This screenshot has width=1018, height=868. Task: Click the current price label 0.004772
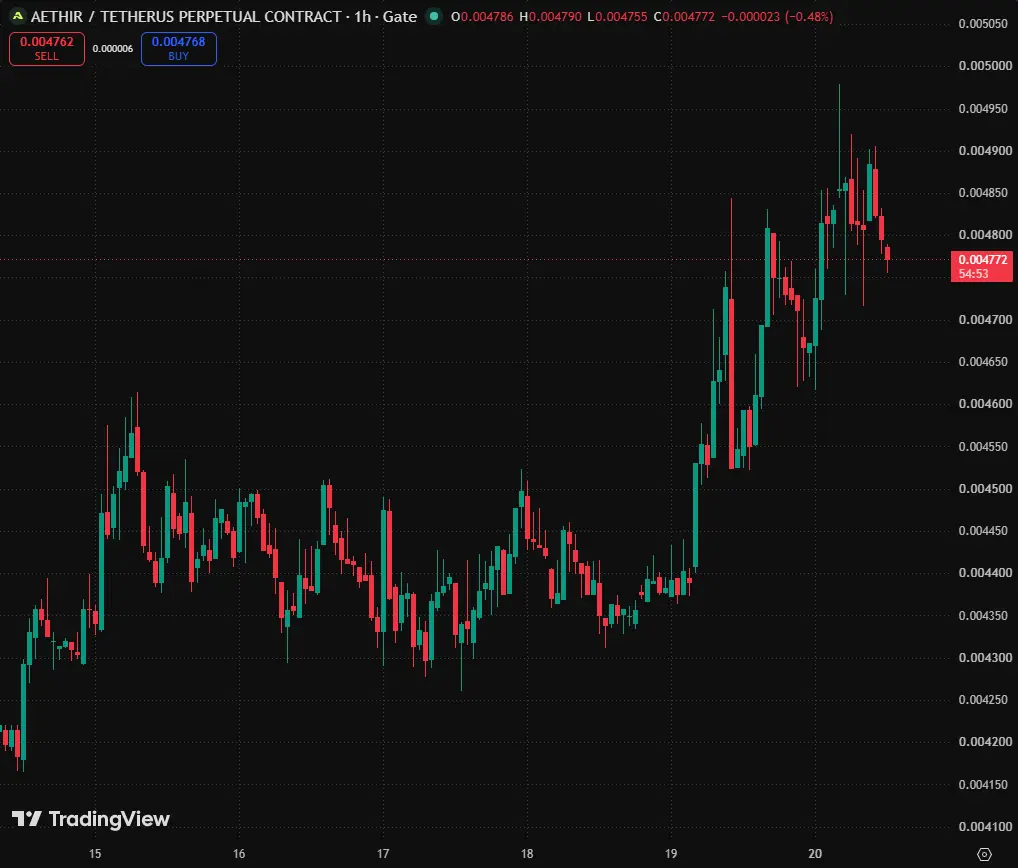982,266
